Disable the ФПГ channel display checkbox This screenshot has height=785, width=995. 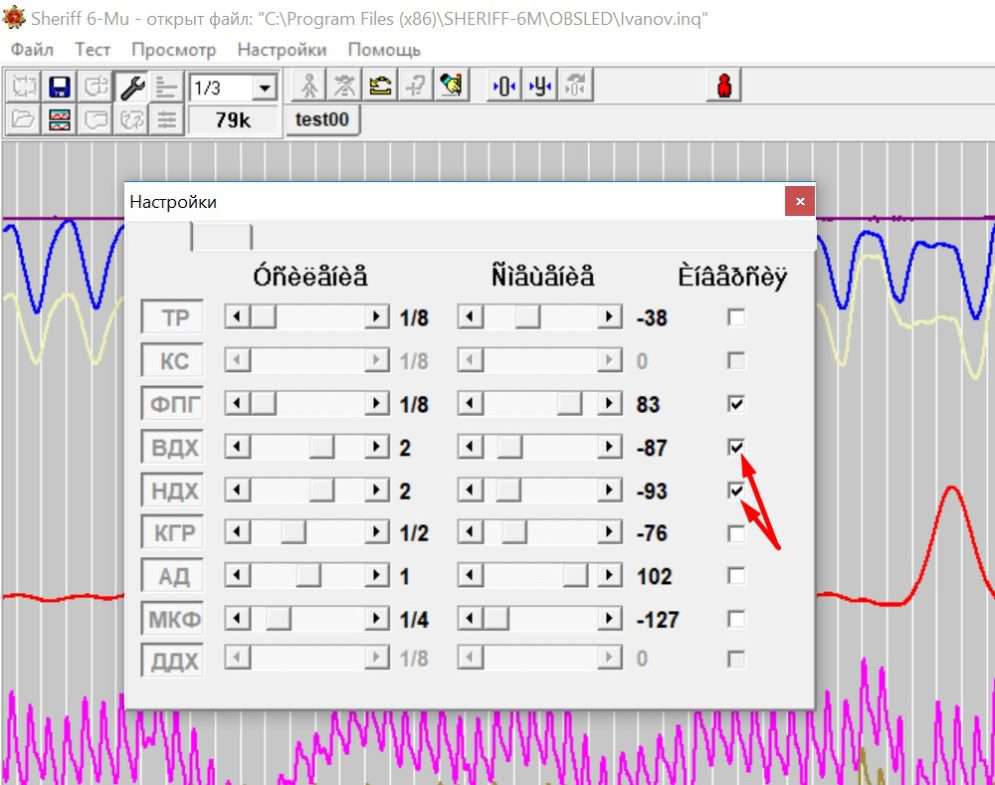(x=736, y=404)
